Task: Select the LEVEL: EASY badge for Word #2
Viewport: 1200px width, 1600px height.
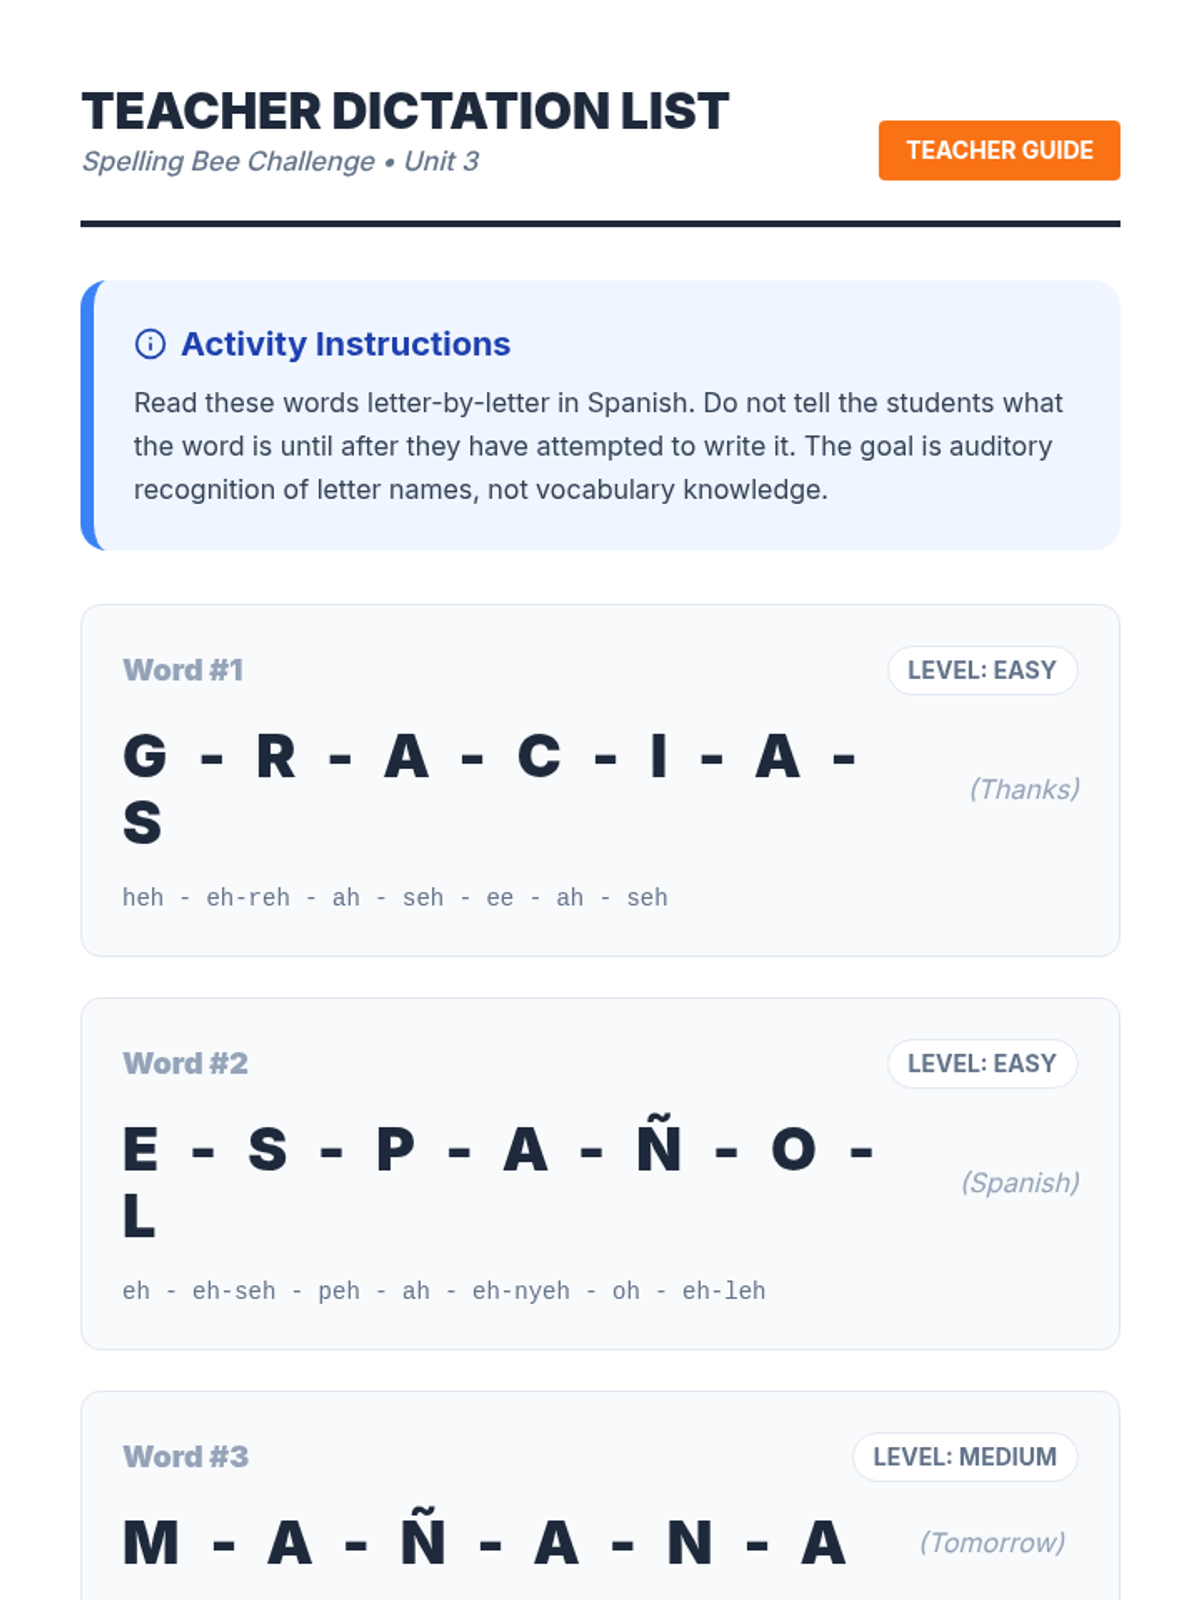Action: [x=982, y=1063]
